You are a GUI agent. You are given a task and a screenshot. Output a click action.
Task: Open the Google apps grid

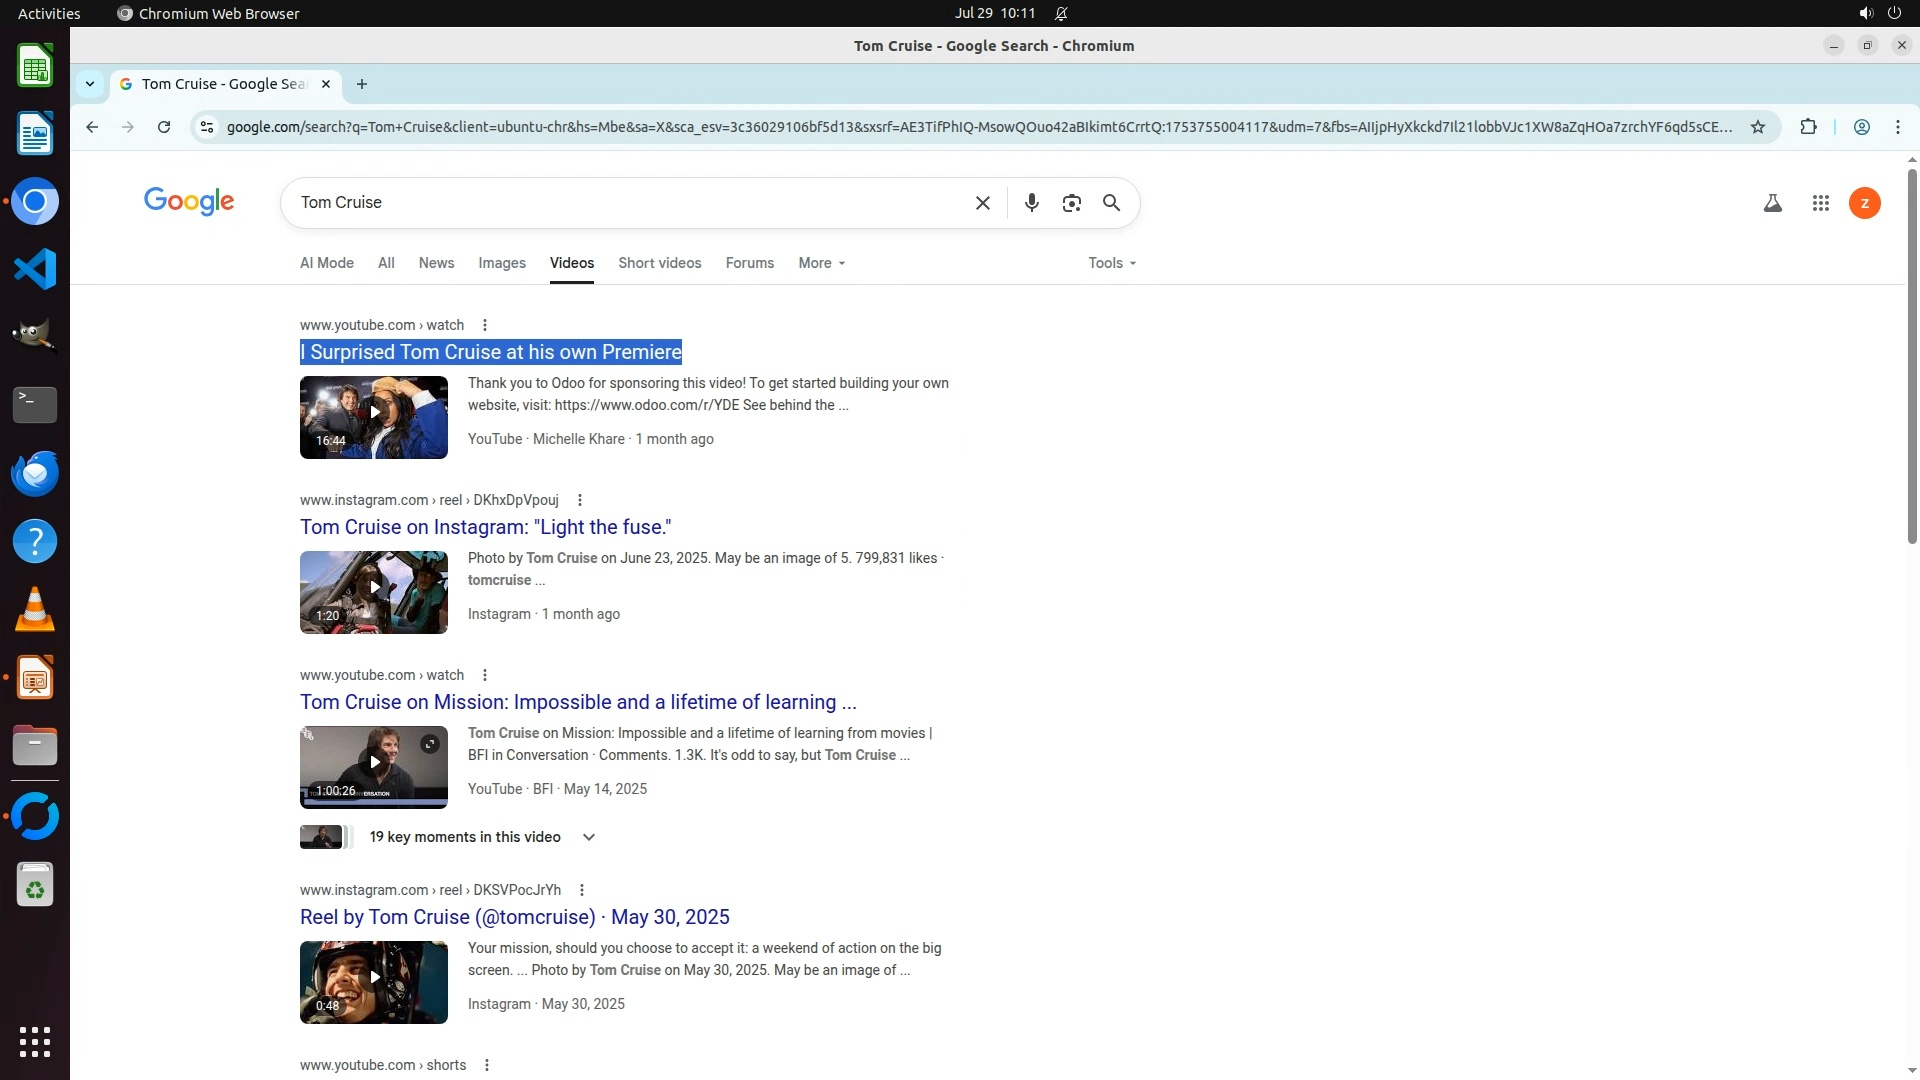1820,203
